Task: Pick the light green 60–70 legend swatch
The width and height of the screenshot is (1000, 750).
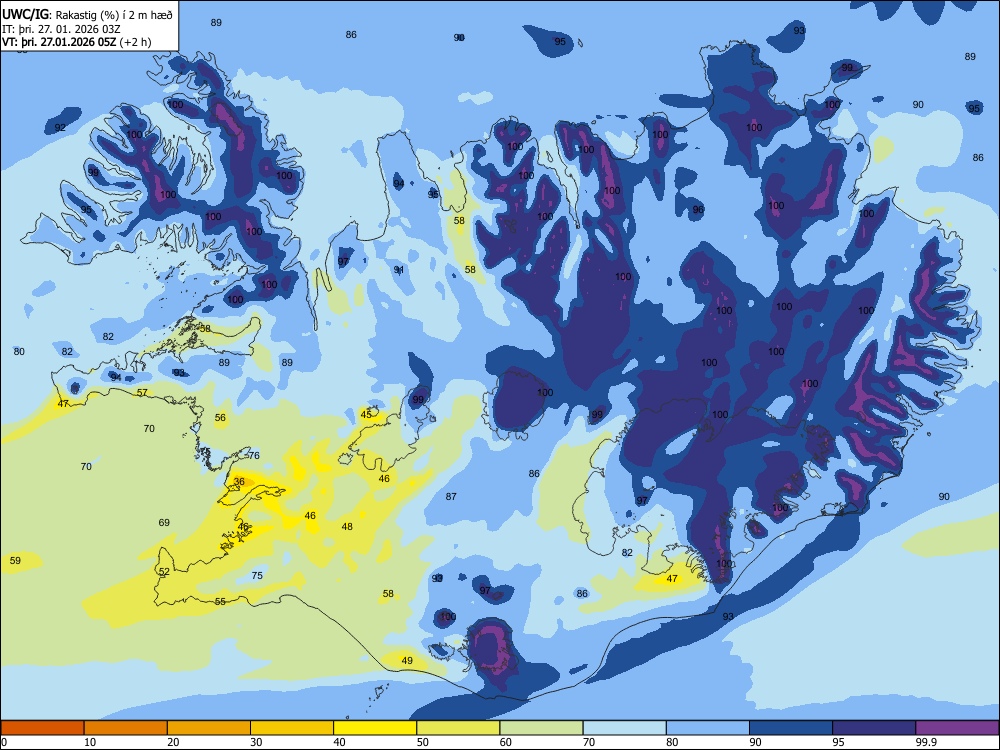Action: point(541,728)
